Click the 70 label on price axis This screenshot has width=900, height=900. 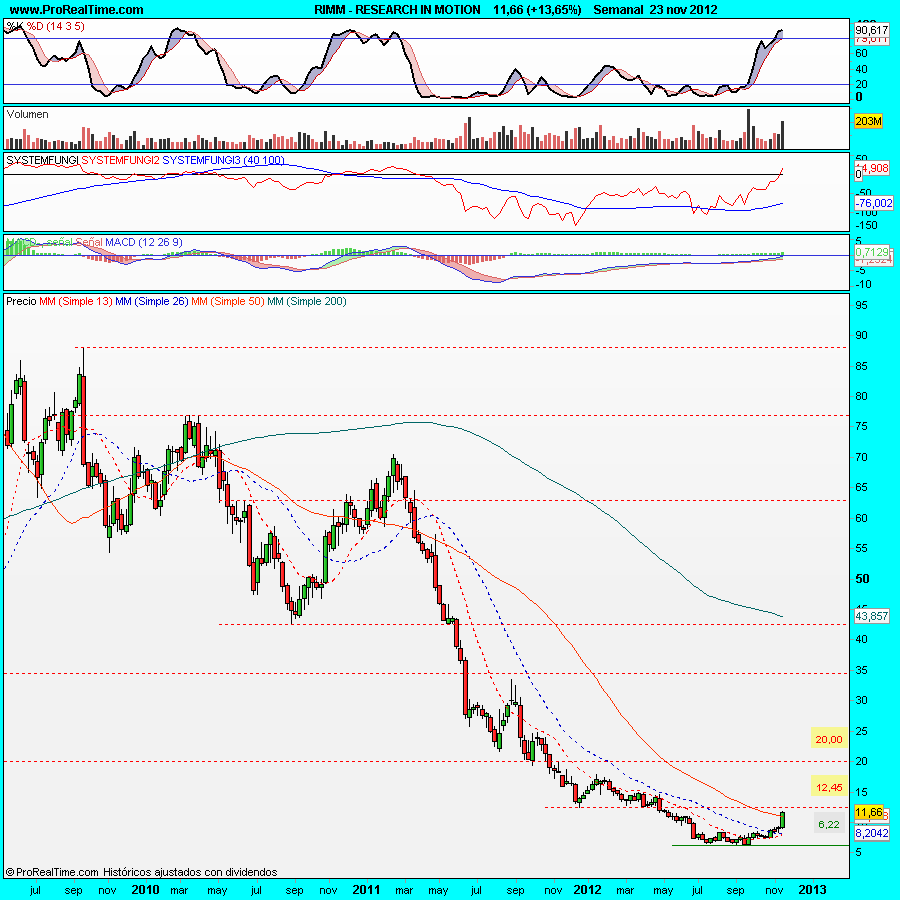click(x=862, y=457)
